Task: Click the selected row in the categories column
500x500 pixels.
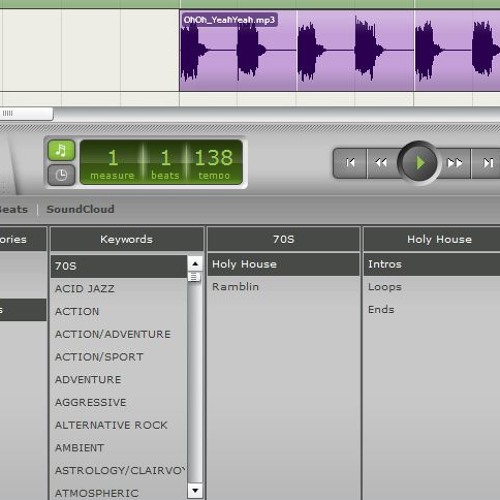Action: coord(23,310)
